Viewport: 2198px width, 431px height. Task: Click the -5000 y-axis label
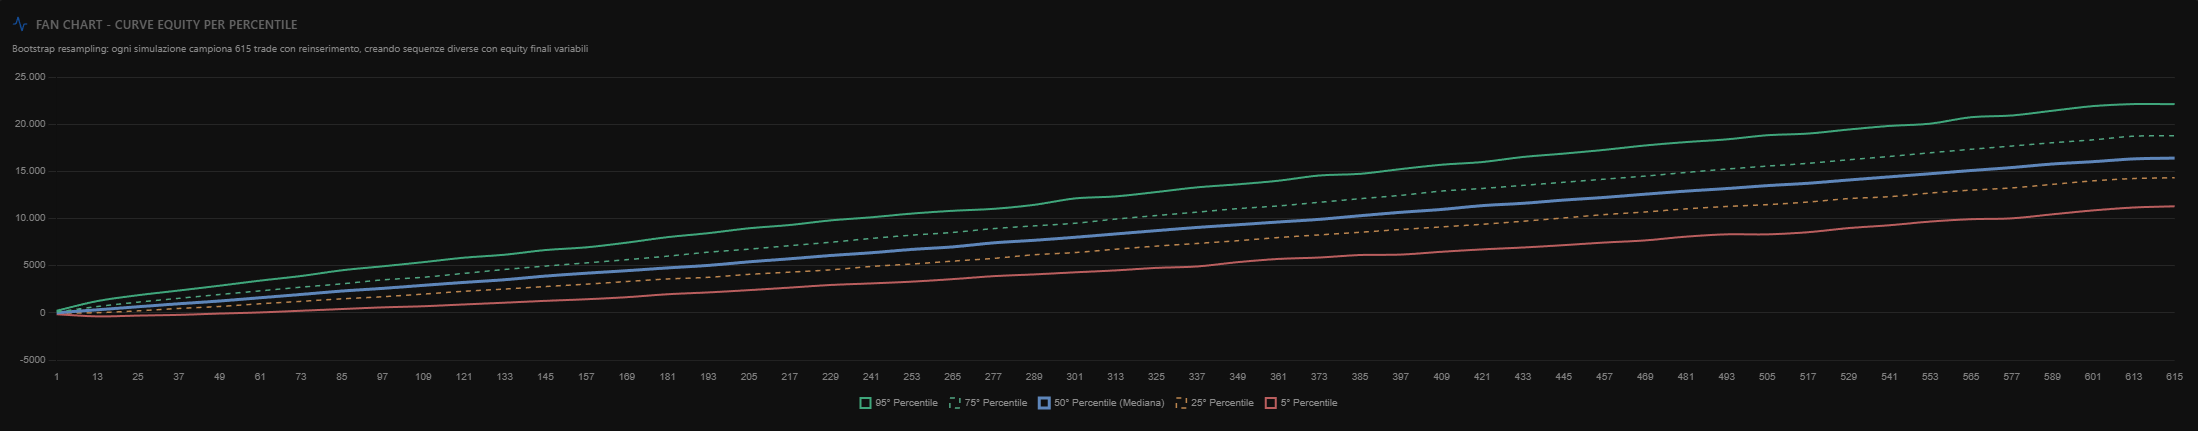pos(33,360)
